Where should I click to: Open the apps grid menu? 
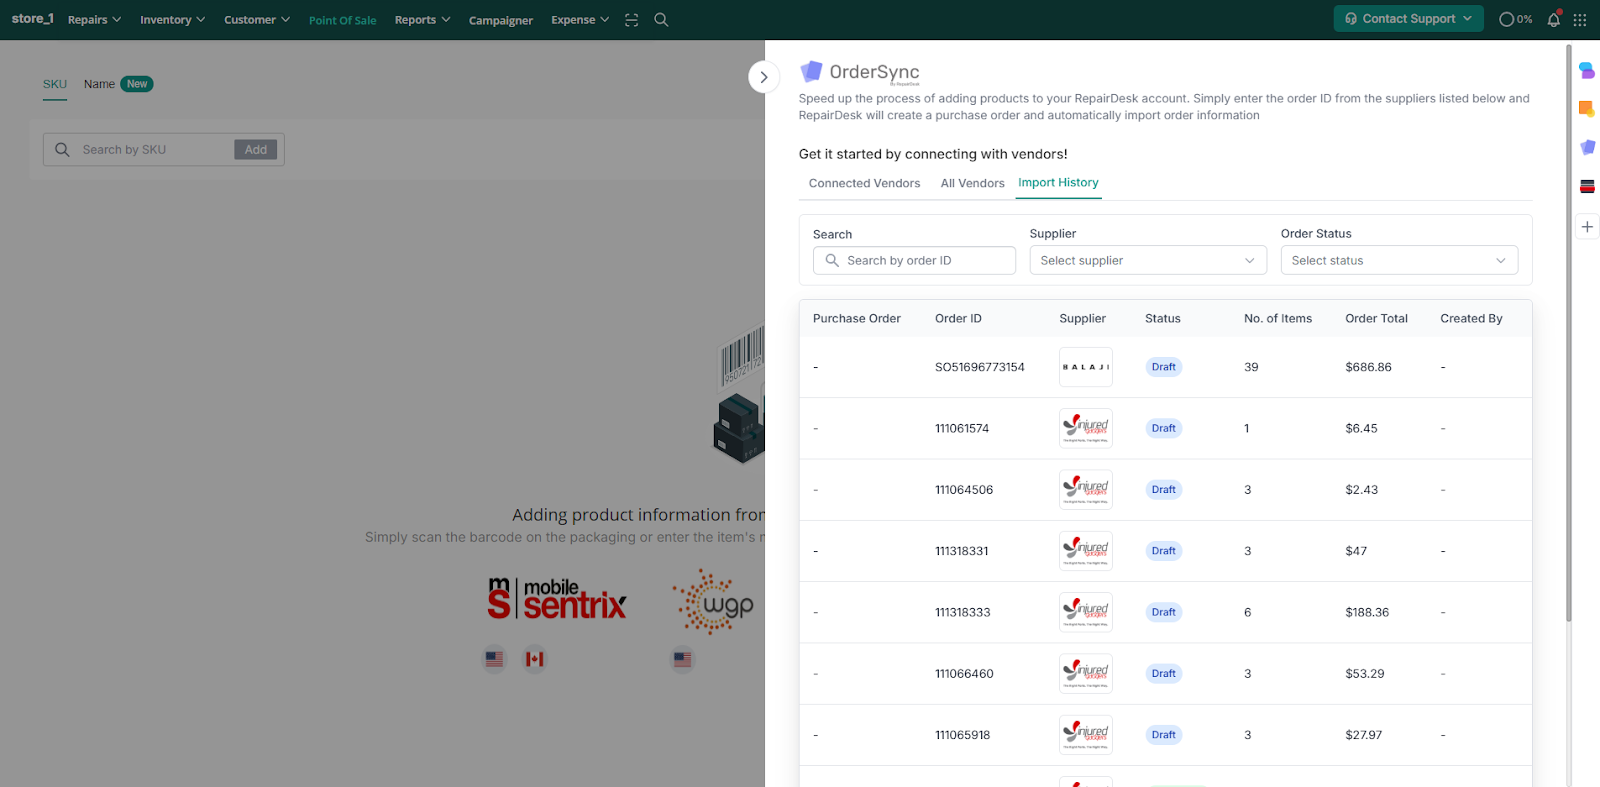click(x=1580, y=19)
